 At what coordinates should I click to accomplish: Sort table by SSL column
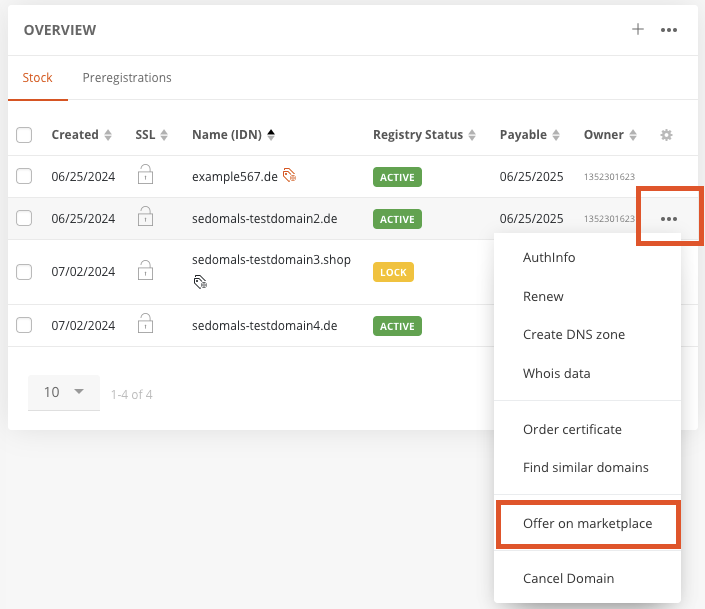(x=152, y=135)
